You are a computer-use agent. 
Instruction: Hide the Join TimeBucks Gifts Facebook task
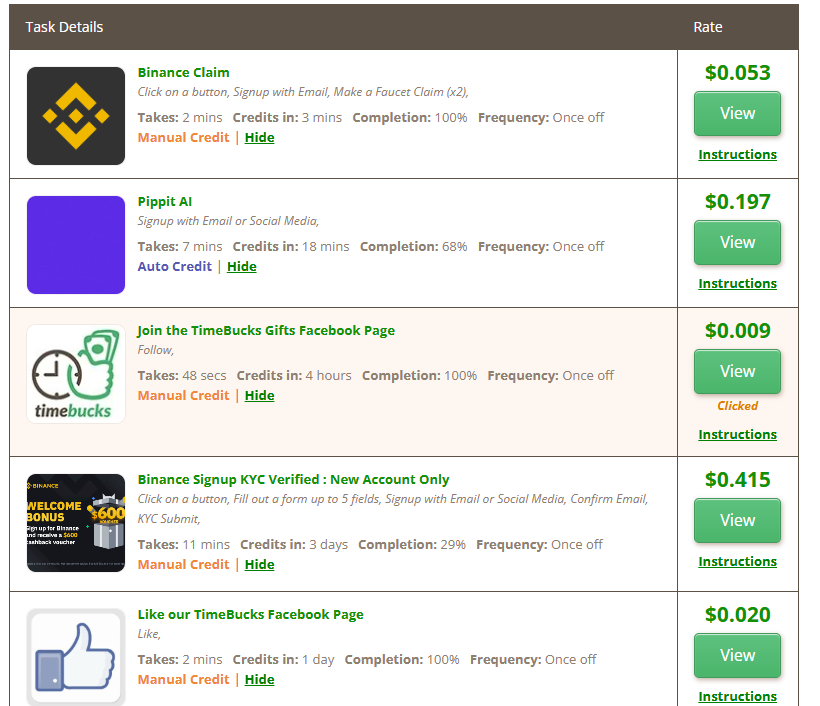point(259,396)
